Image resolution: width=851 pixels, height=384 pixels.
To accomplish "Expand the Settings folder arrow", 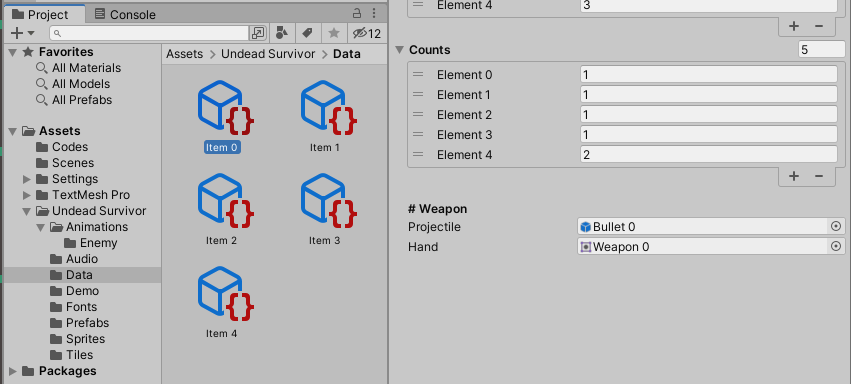I will tap(27, 179).
